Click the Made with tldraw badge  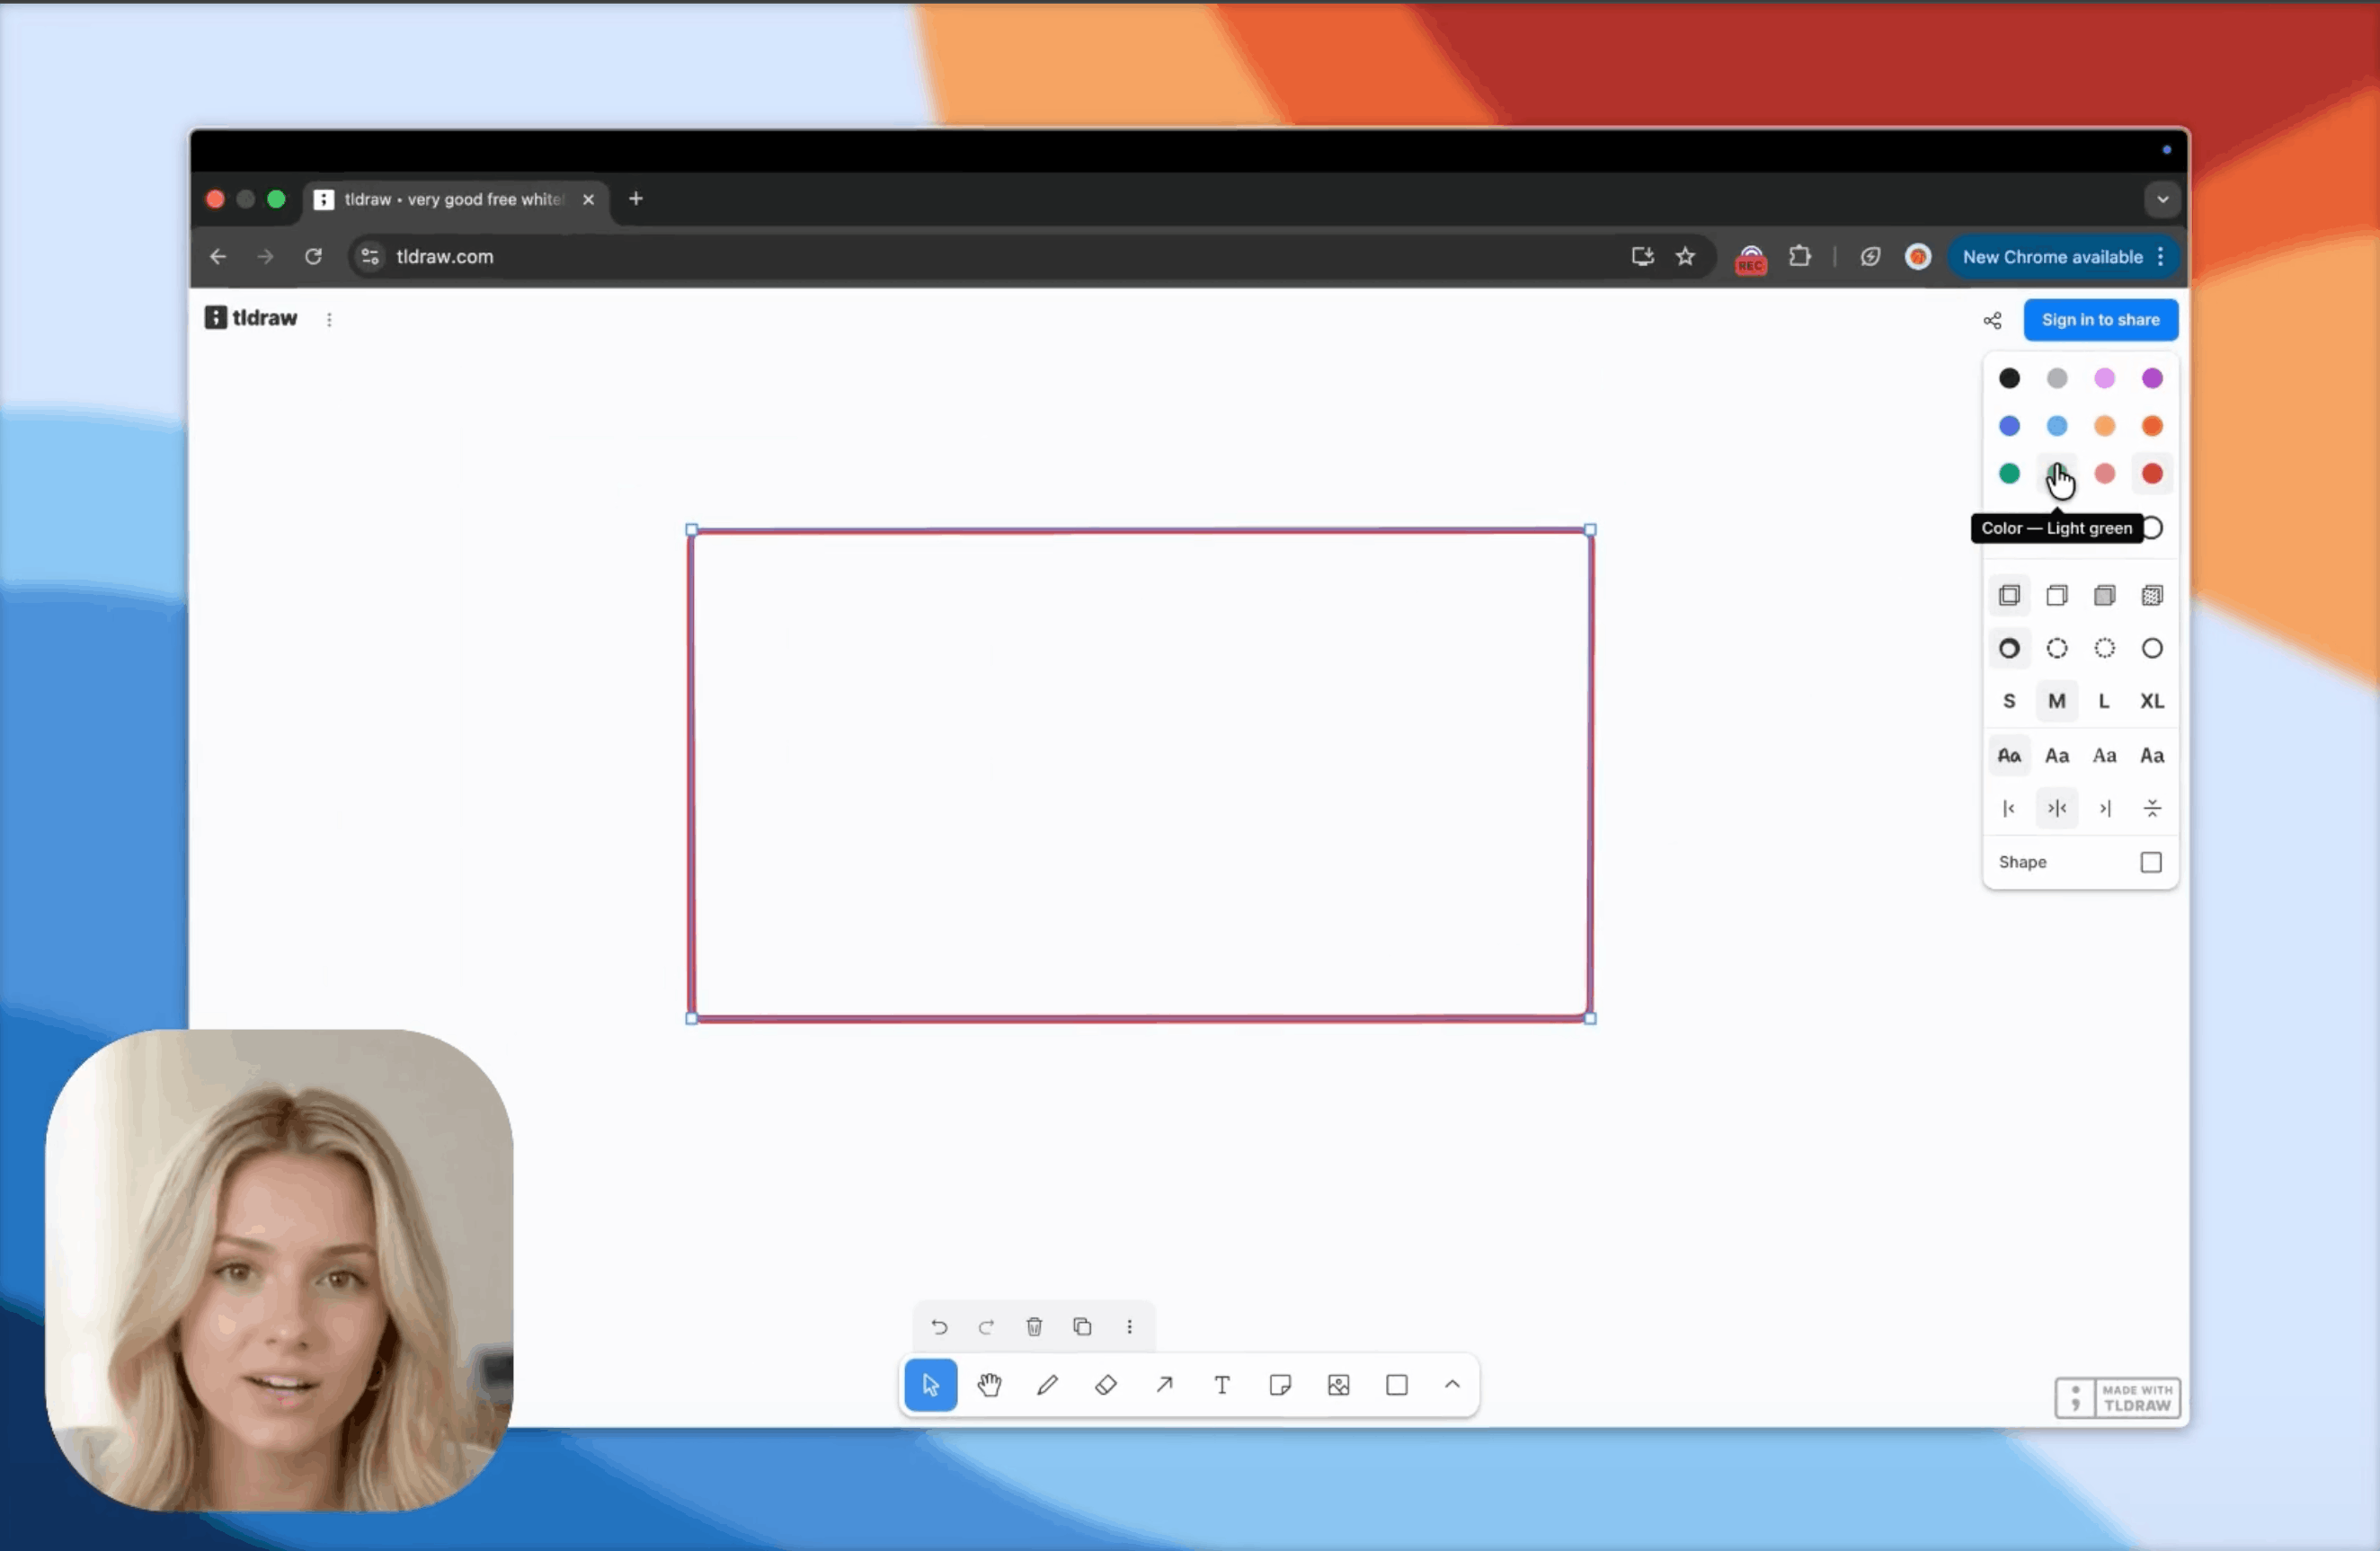2117,1397
